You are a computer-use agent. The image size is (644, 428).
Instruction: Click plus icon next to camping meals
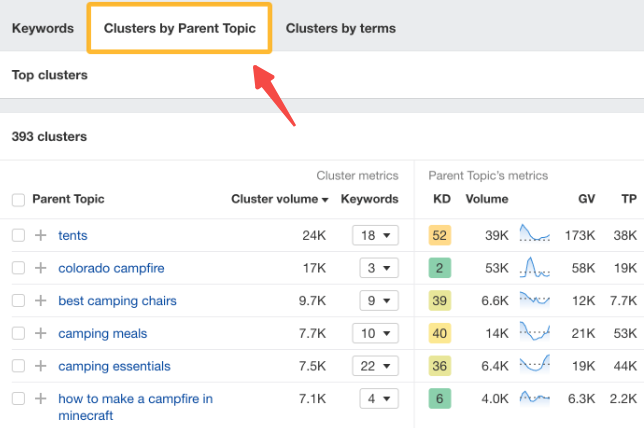coord(41,334)
